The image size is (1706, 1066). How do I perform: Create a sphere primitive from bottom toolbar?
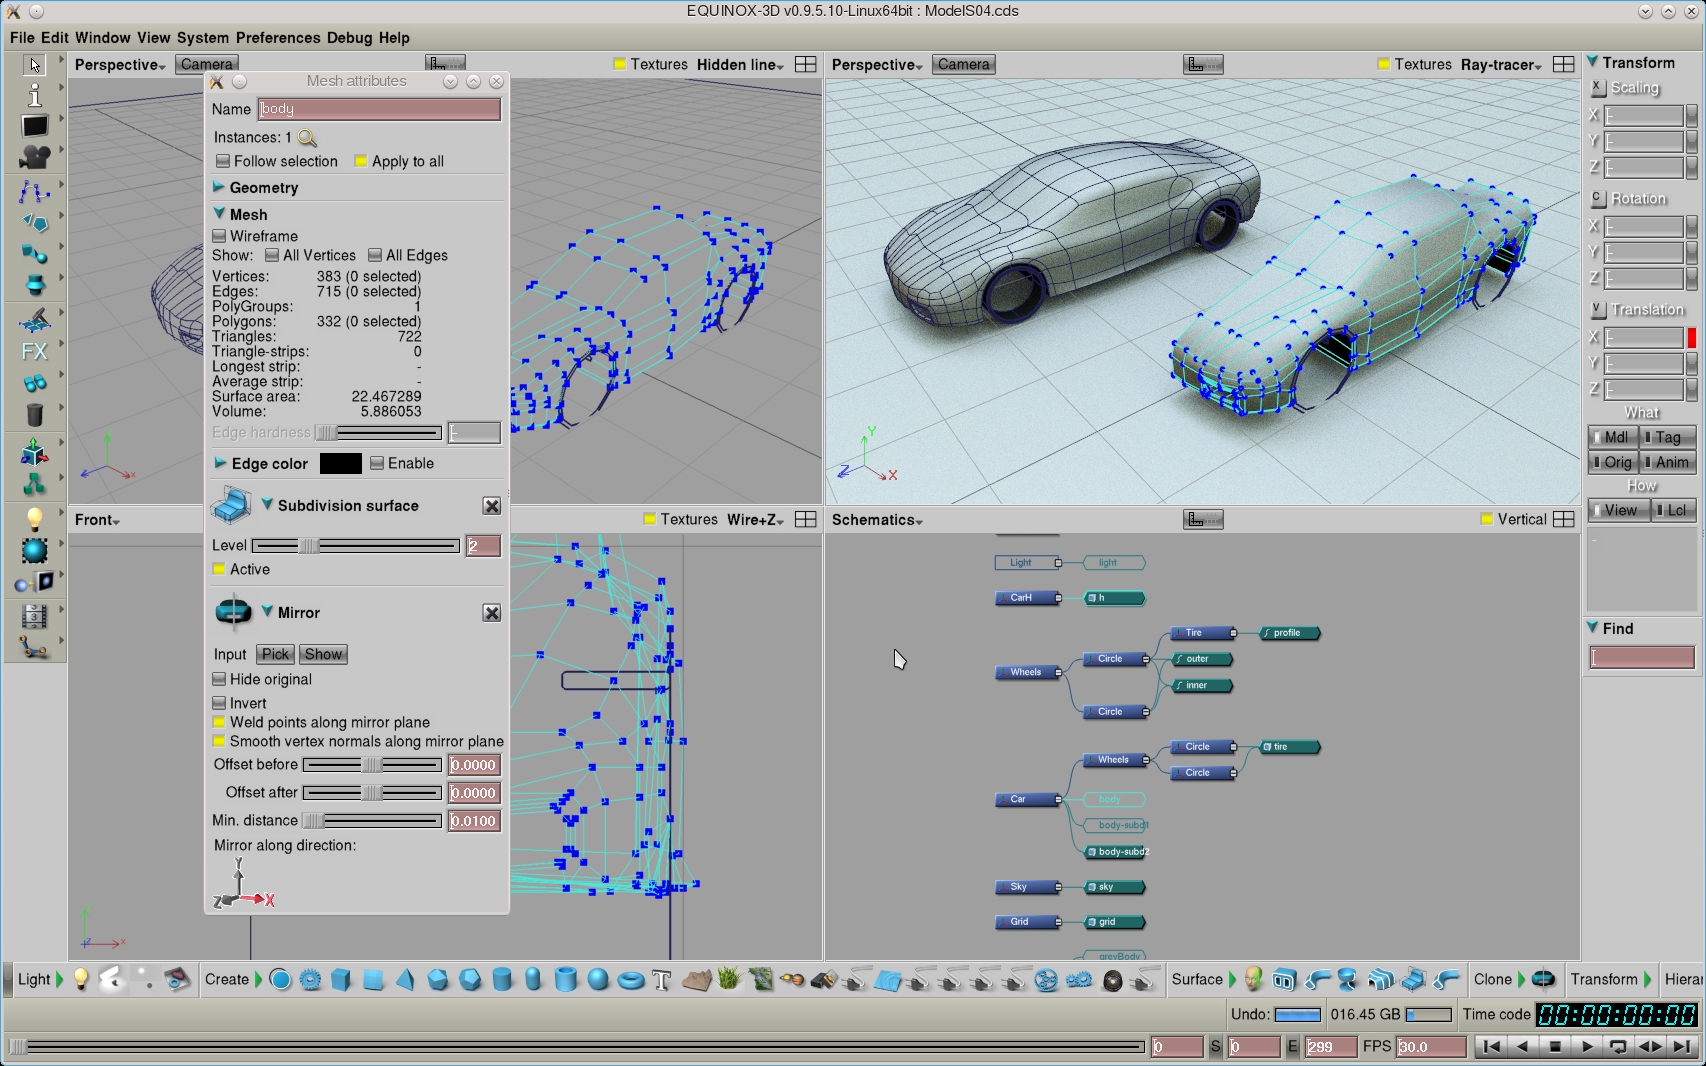pos(598,980)
